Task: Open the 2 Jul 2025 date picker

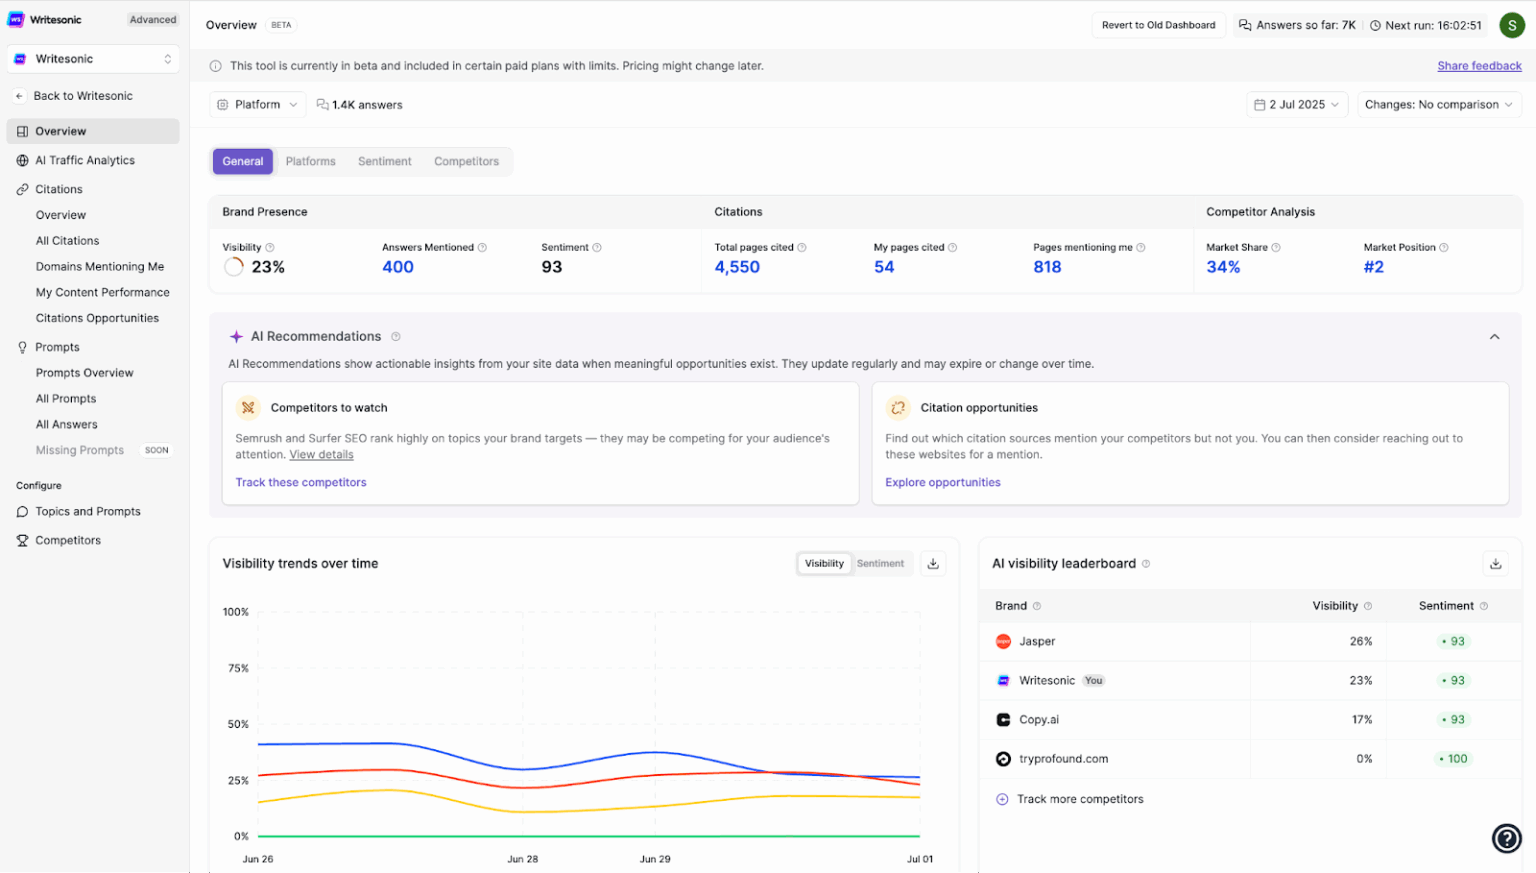Action: coord(1296,104)
